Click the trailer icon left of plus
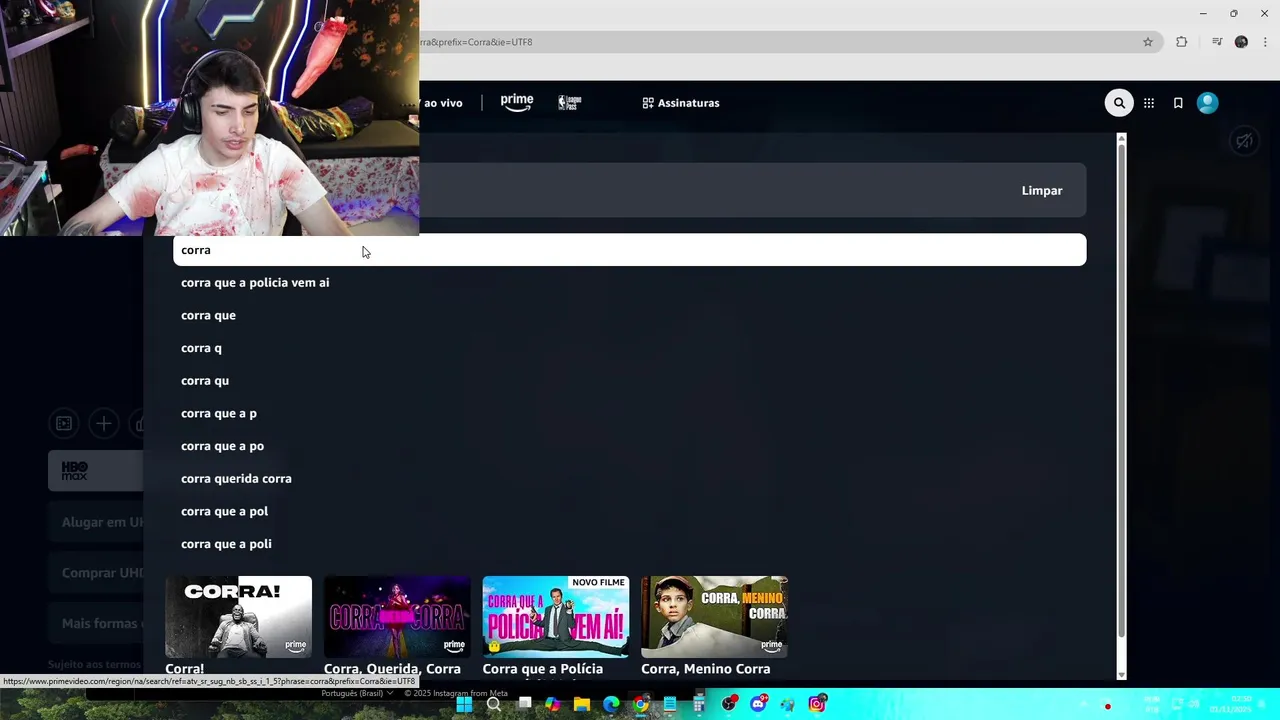Screen dimensions: 1280x720 click(64, 424)
